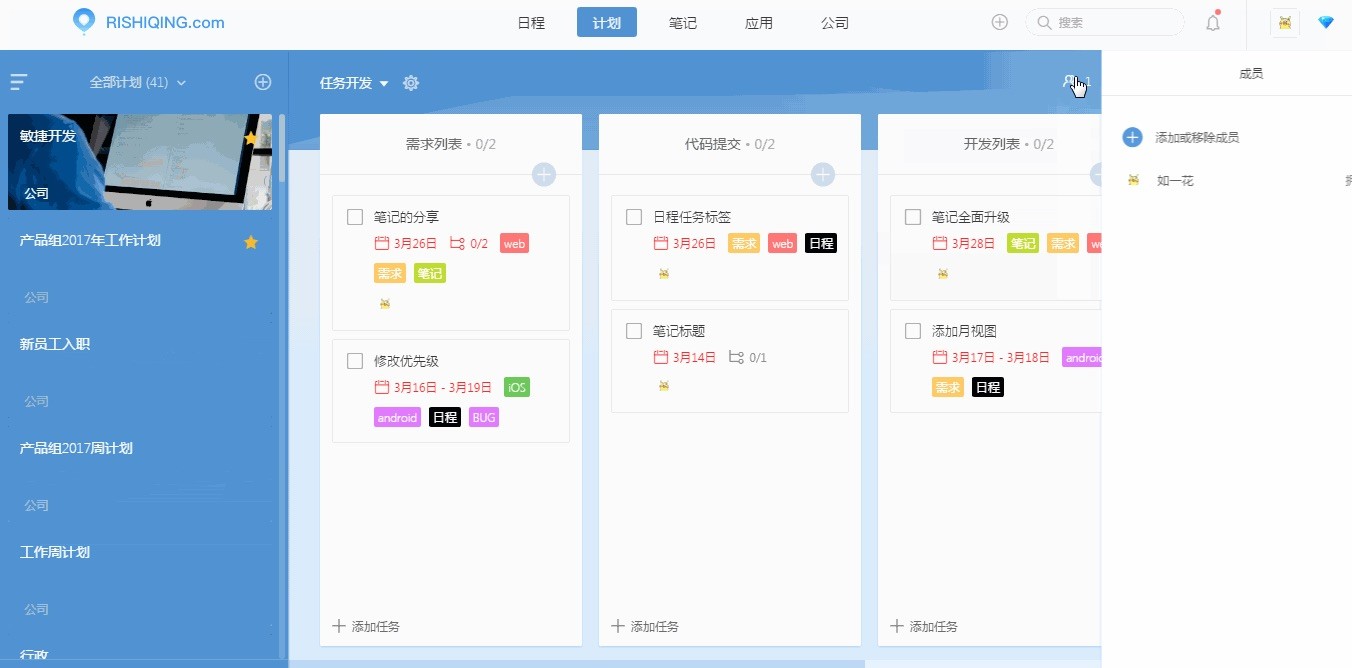Click assignee avatar on 笔记的分享 card
This screenshot has height=668, width=1352.
point(385,303)
